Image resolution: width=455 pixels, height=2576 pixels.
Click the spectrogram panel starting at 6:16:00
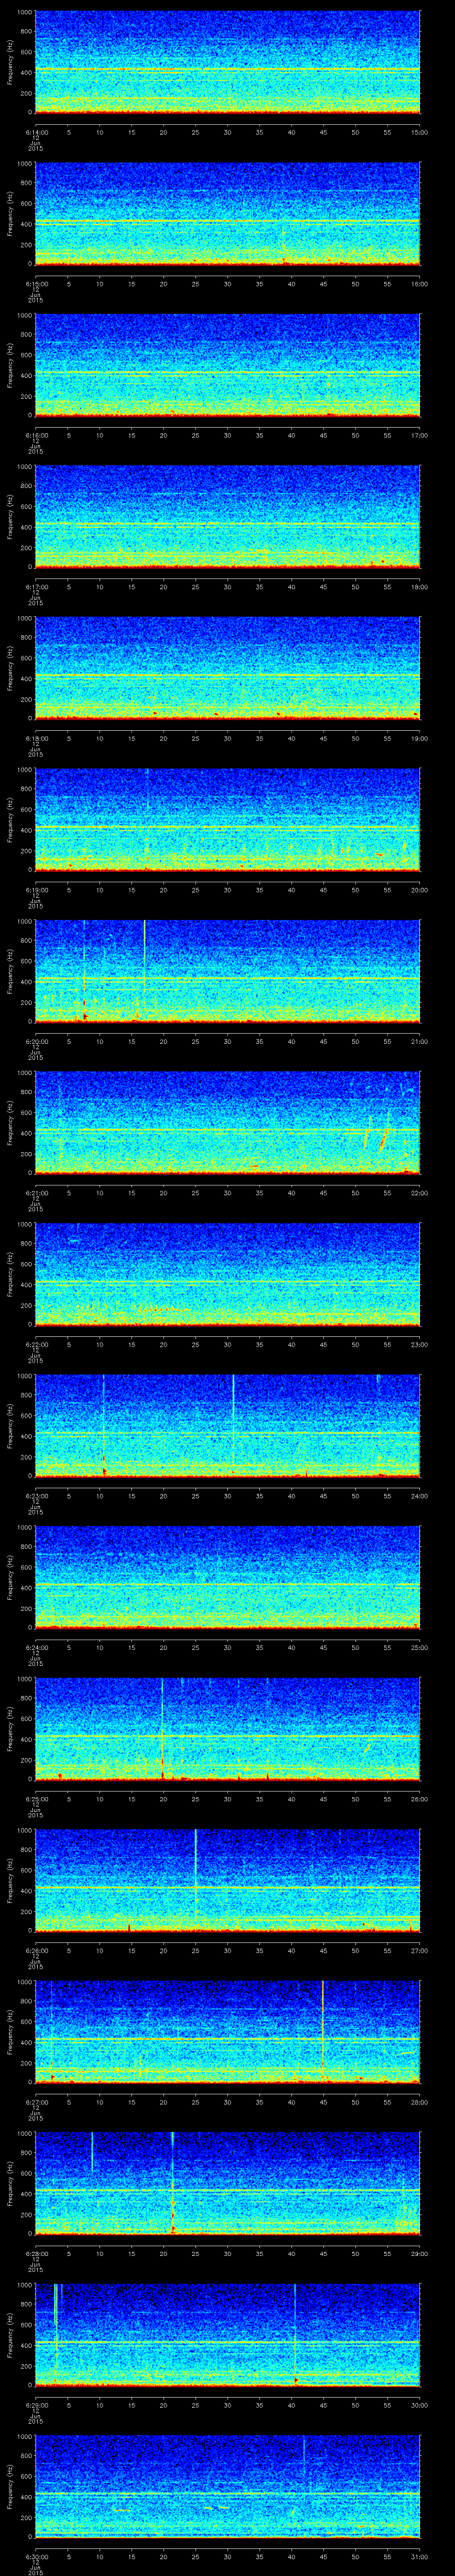pos(227,365)
